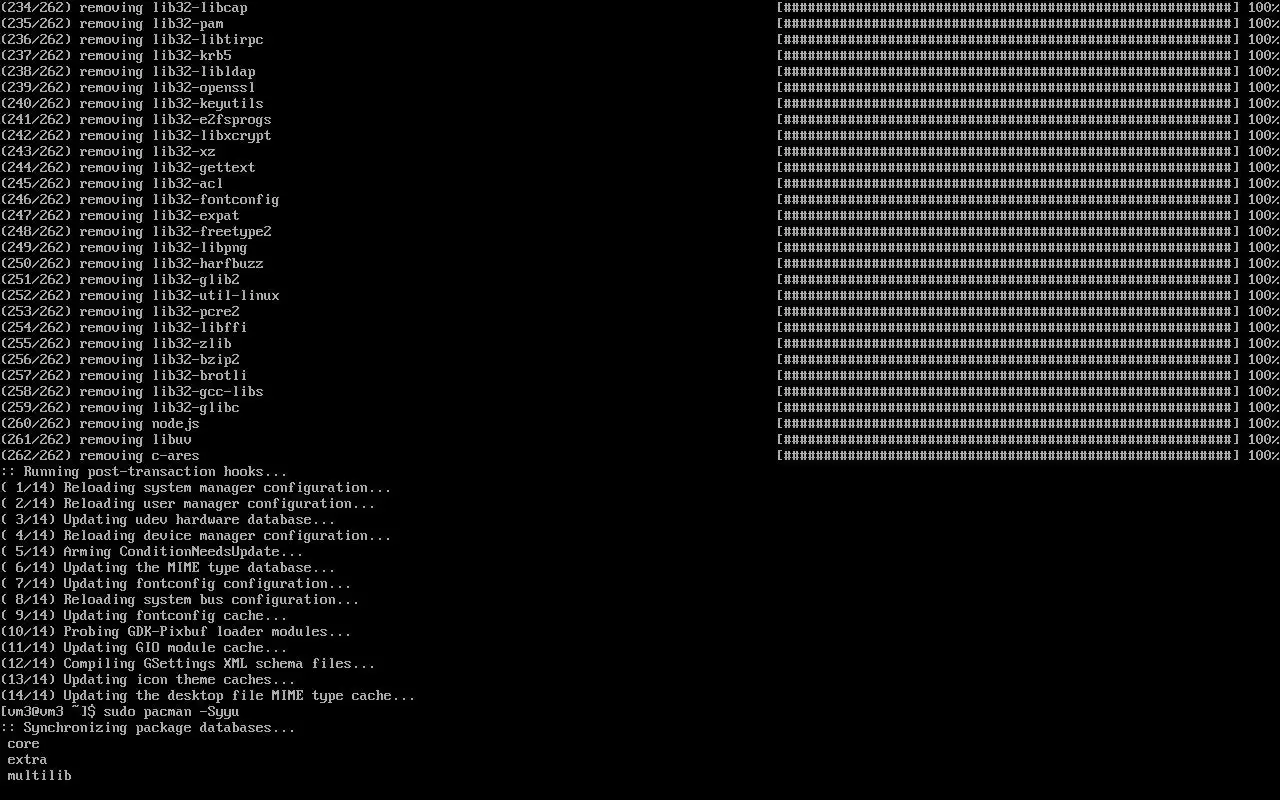Click the progress bar for lib32-harfbuzz
Image resolution: width=1280 pixels, height=800 pixels.
tap(1008, 264)
